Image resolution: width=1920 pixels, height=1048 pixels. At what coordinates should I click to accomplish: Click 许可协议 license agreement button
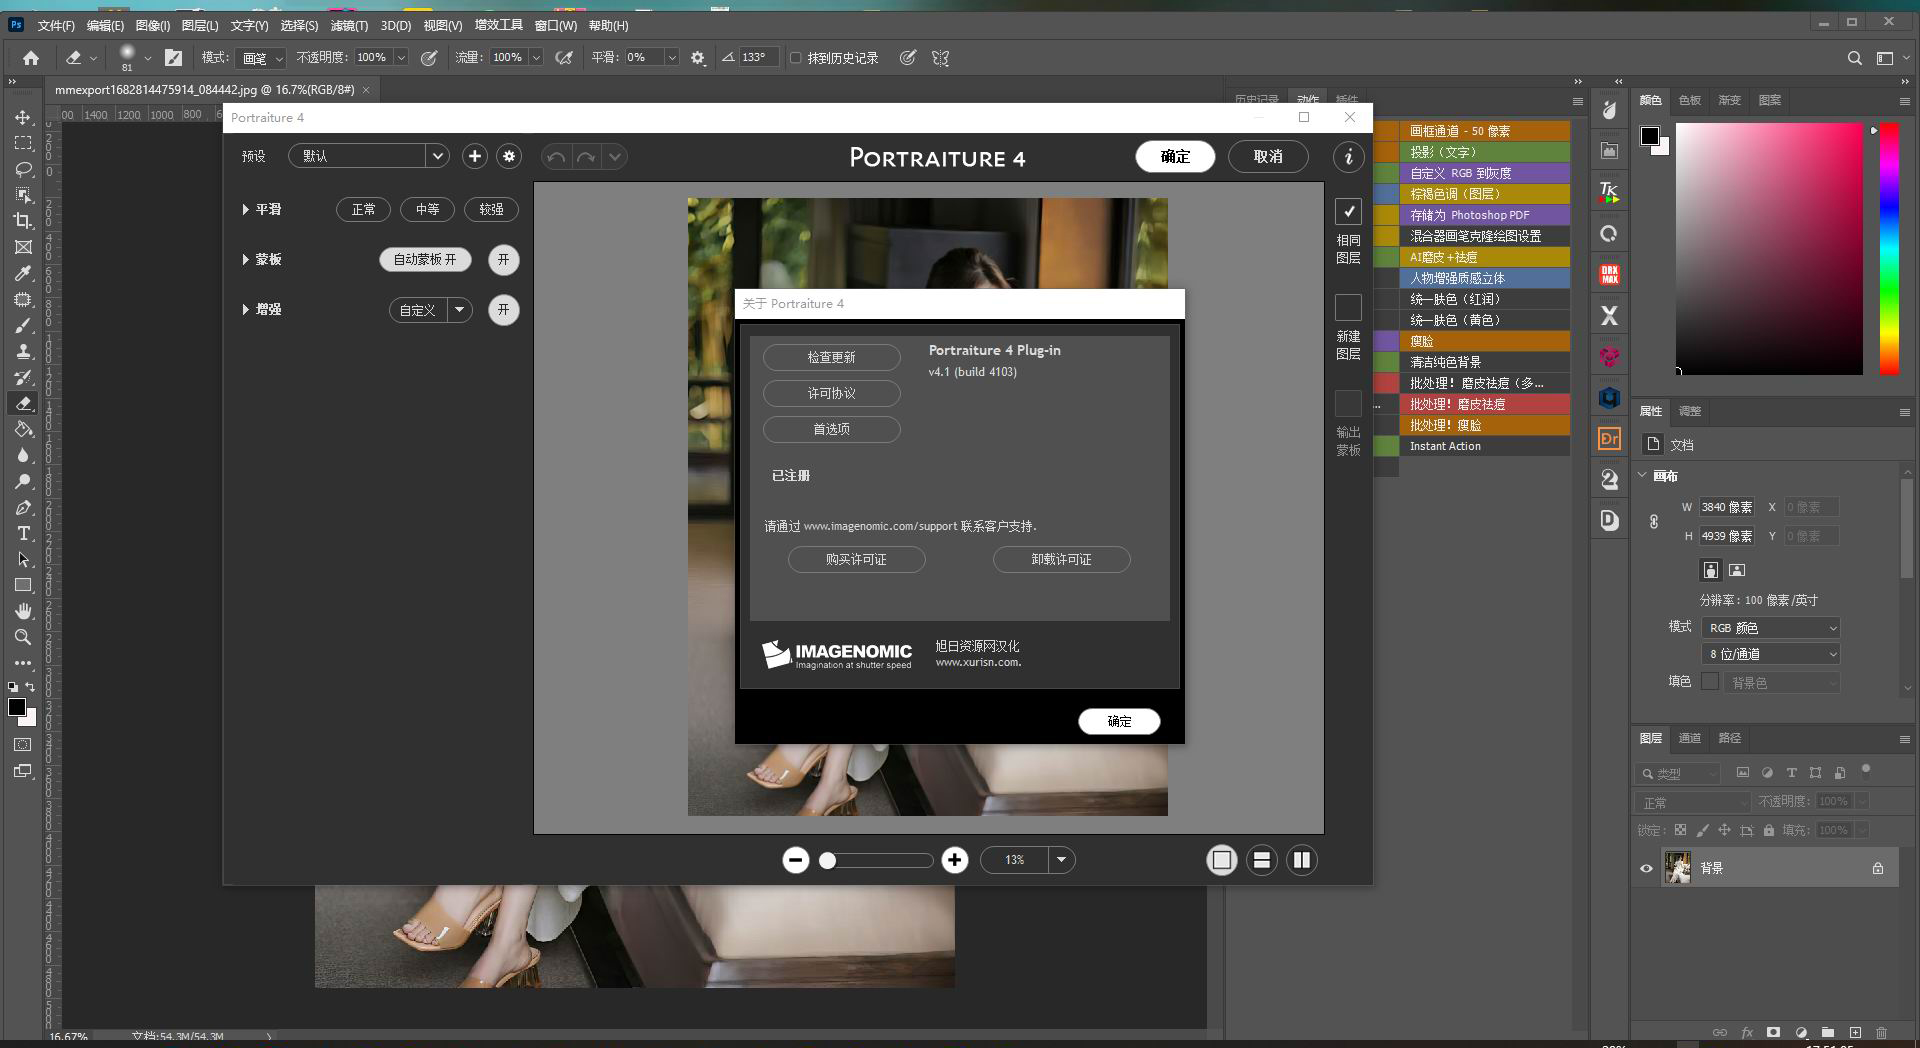832,393
